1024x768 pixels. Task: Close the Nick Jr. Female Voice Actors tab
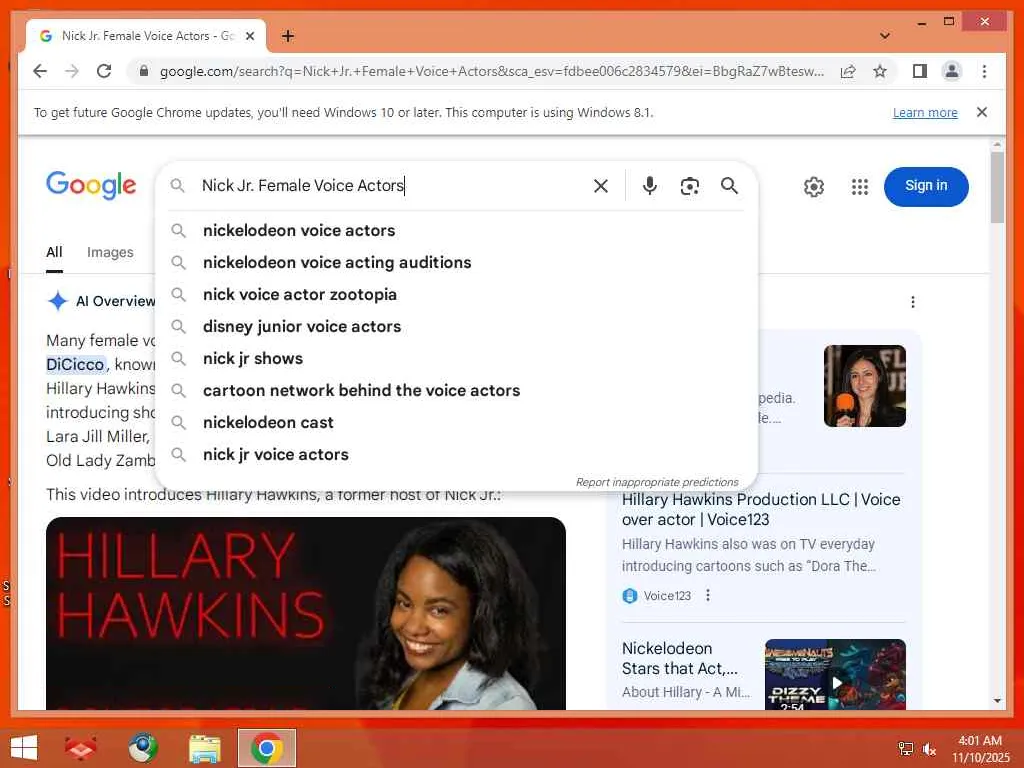tap(249, 36)
